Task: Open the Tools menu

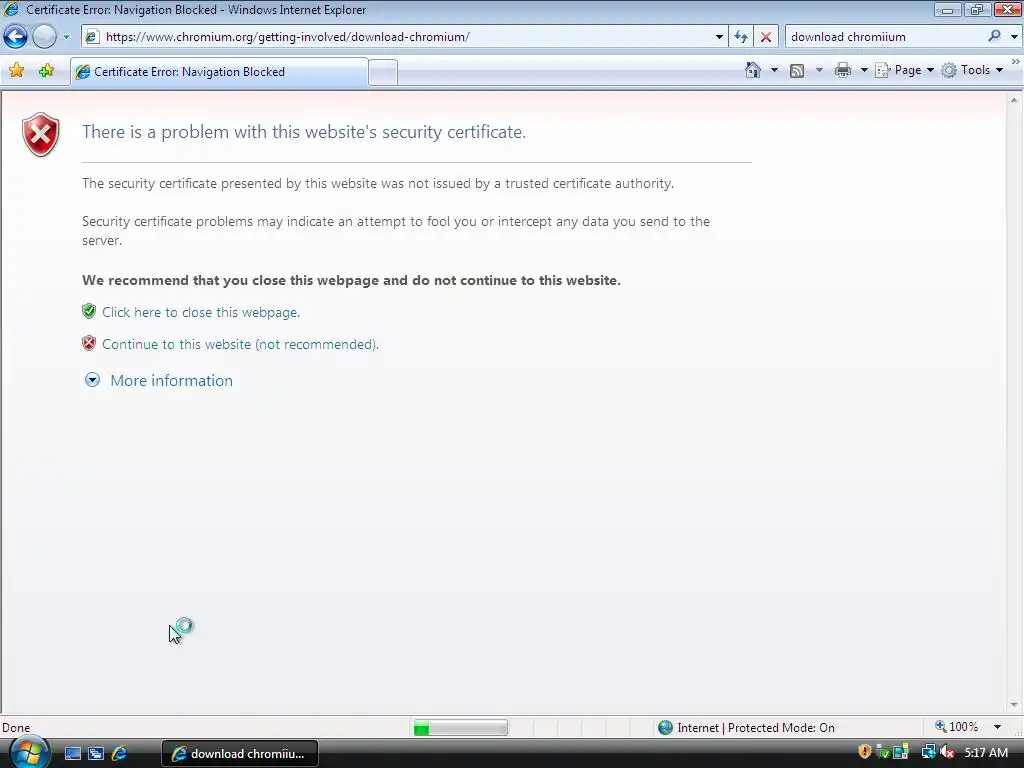Action: pyautogui.click(x=972, y=70)
